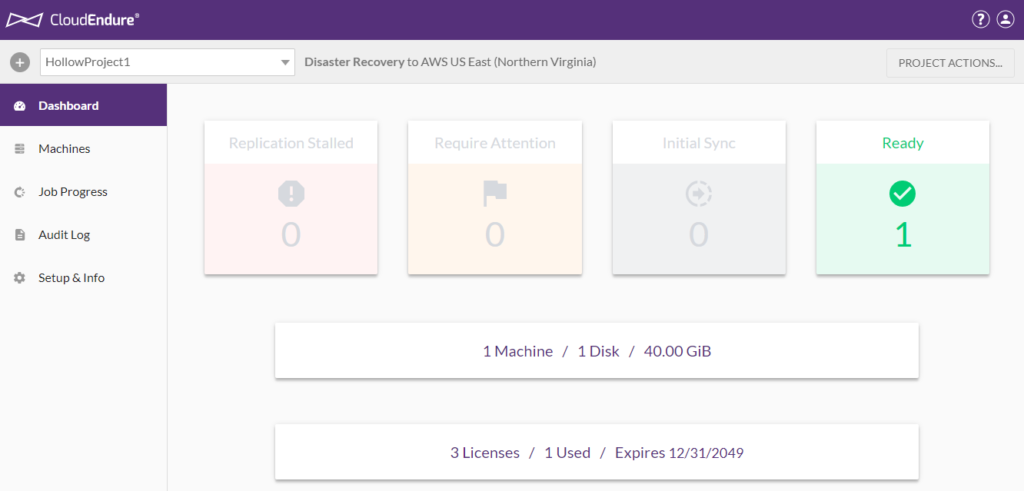Click the Job Progress spinner icon
Image resolution: width=1024 pixels, height=491 pixels.
pos(19,192)
